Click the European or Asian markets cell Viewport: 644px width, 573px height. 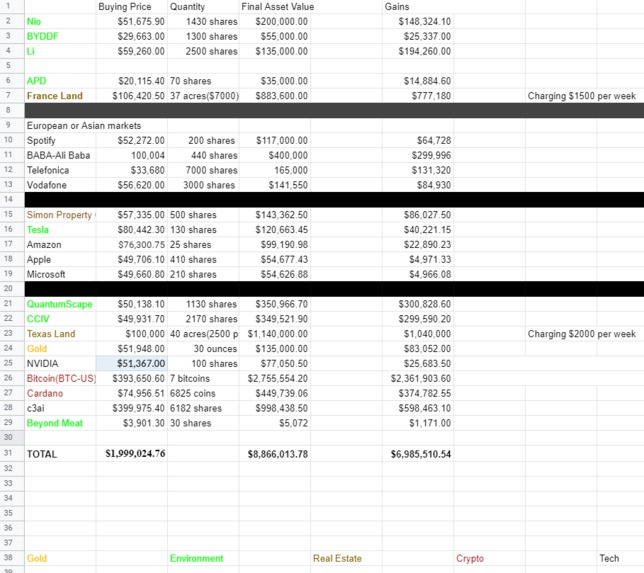point(84,126)
